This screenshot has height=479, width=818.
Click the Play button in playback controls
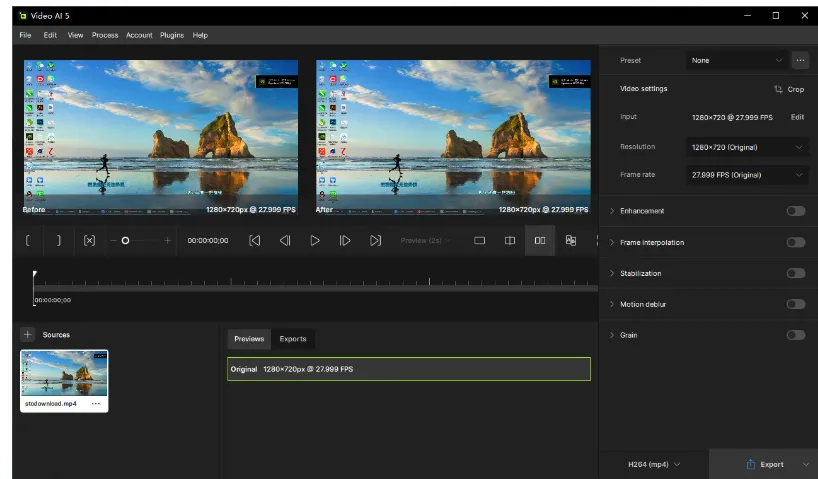[x=315, y=241]
